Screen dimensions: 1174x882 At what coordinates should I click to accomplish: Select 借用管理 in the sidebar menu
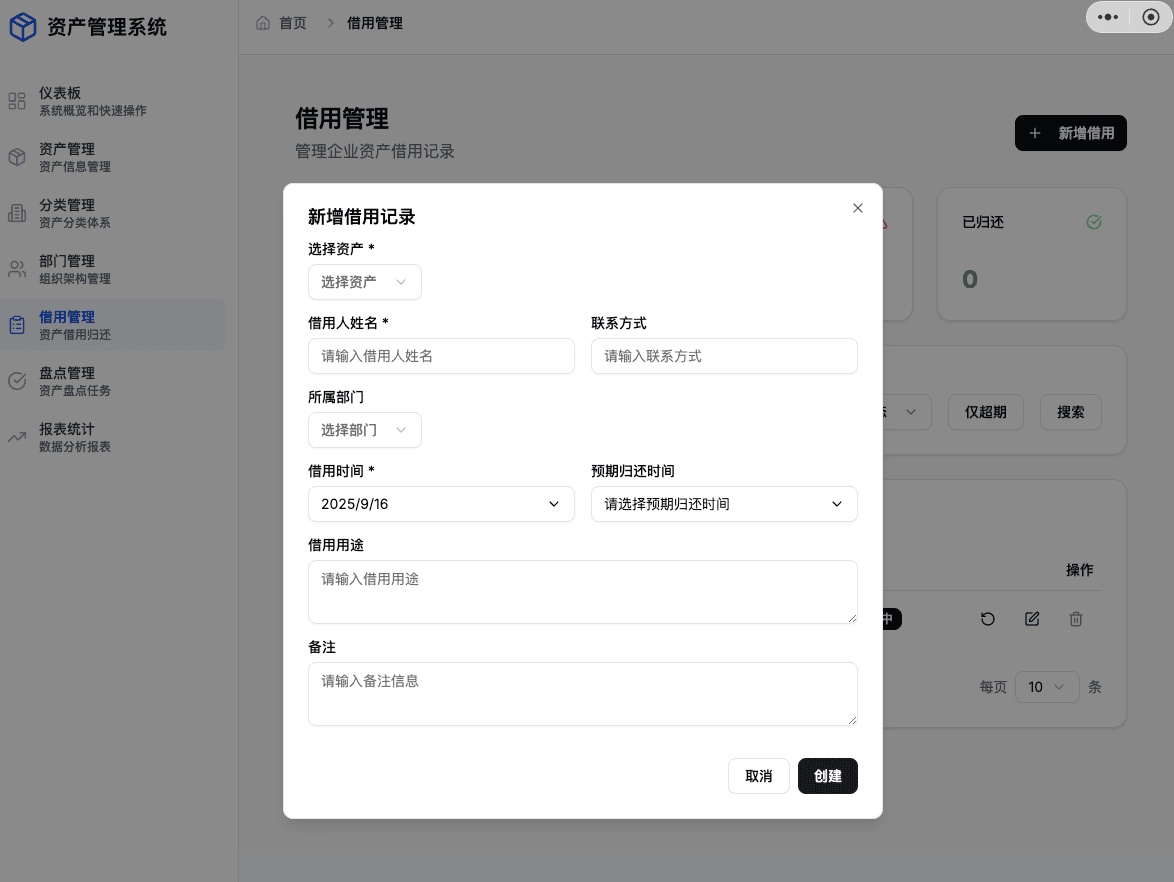[113, 325]
